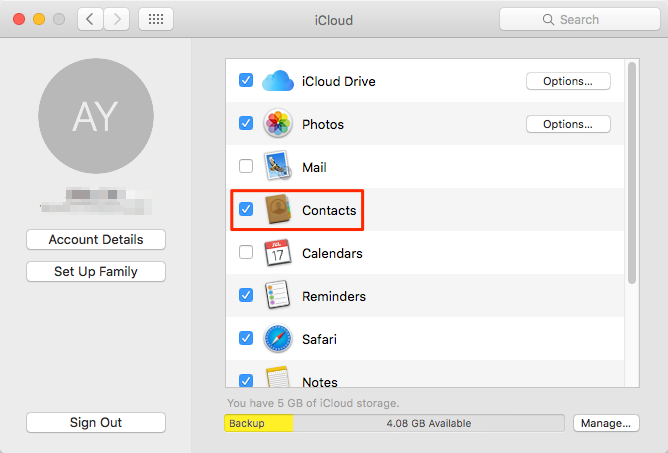Select the Notes label
This screenshot has width=668, height=453.
point(320,382)
